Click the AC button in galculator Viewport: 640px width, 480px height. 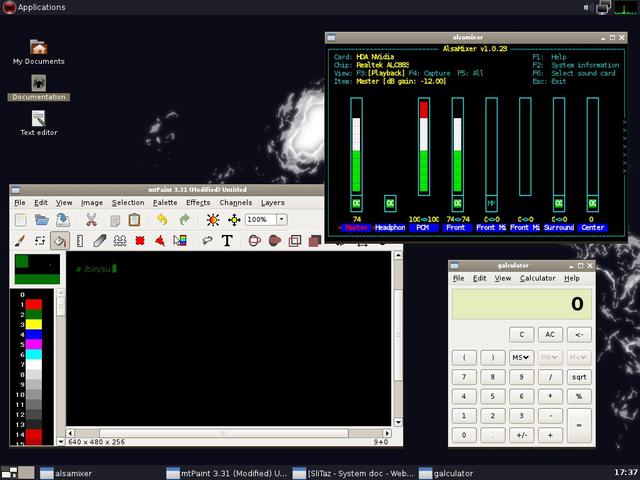(x=550, y=335)
